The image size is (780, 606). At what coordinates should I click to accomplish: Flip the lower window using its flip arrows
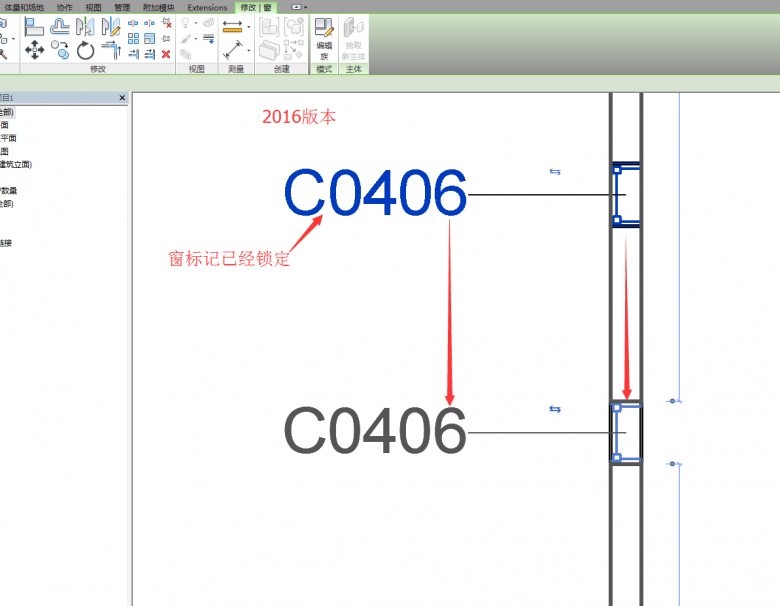click(x=555, y=409)
